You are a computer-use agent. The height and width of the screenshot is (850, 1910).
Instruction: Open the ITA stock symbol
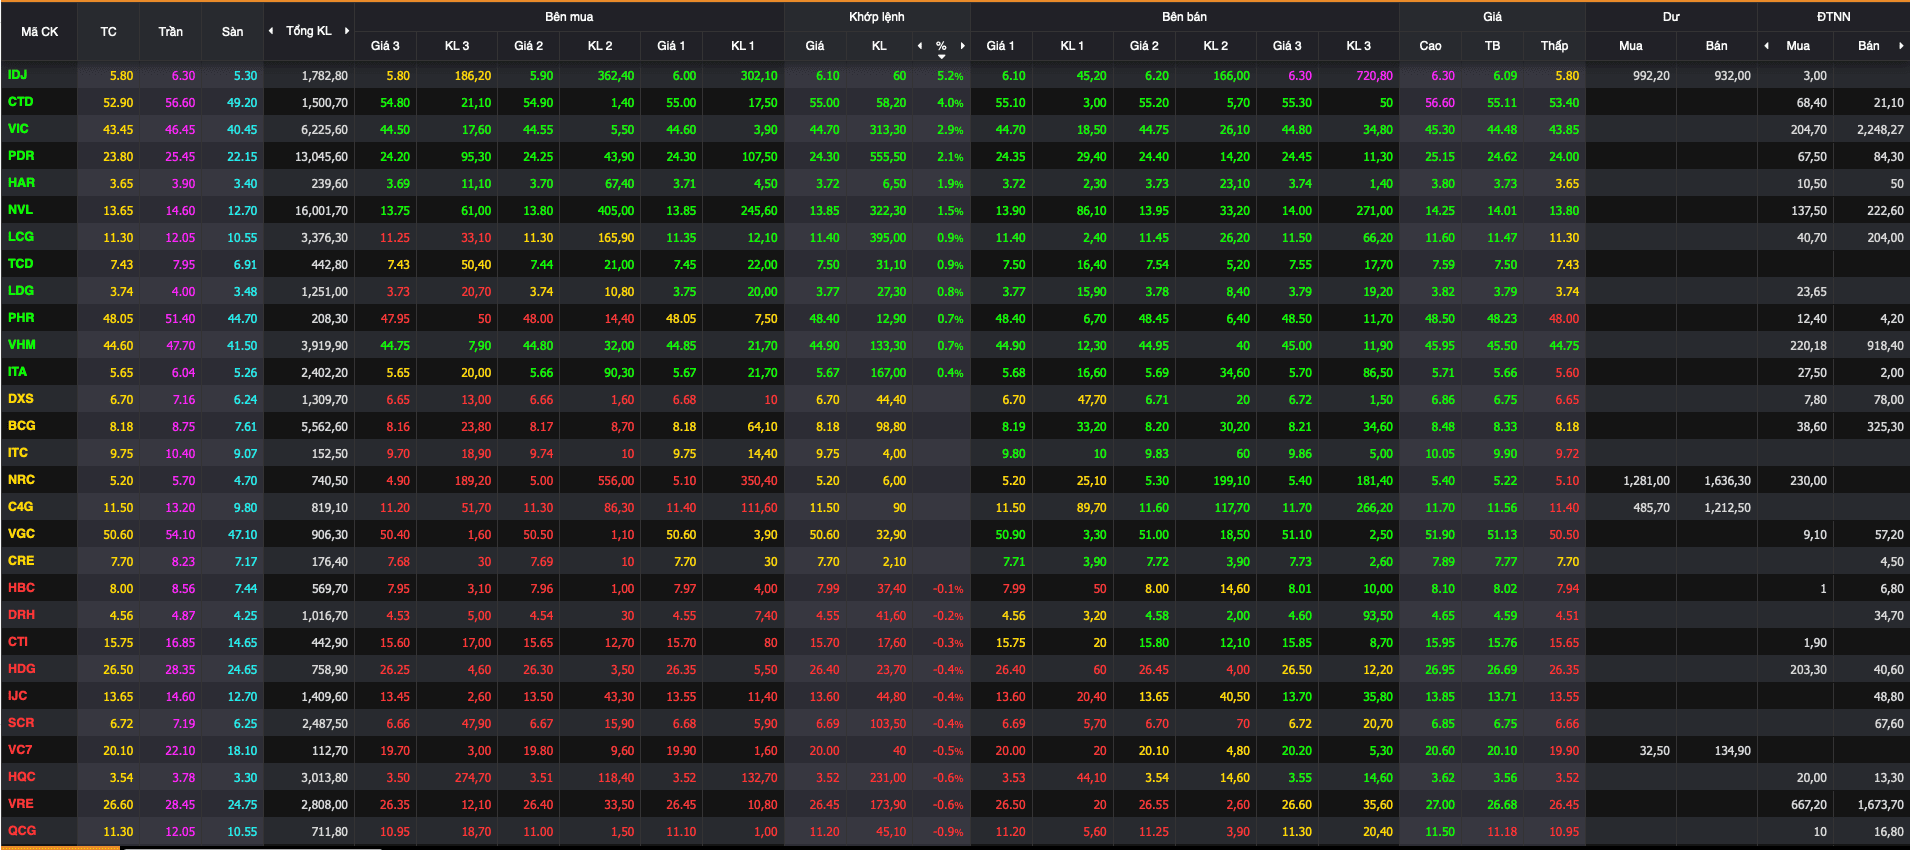tap(18, 372)
